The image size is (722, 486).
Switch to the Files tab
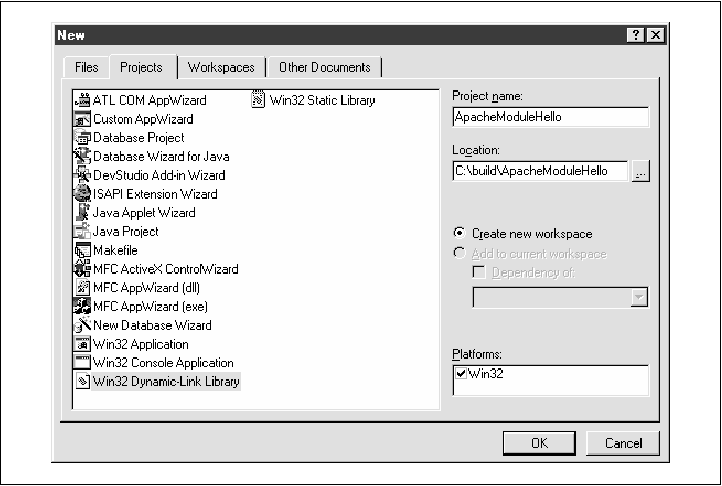point(87,68)
